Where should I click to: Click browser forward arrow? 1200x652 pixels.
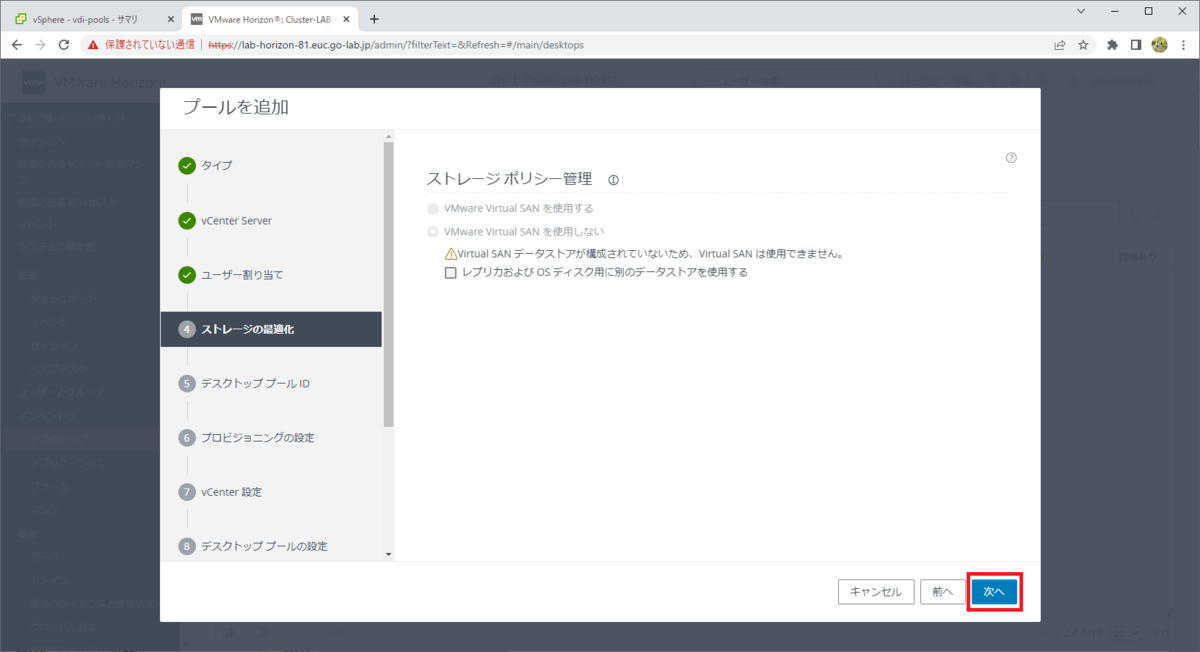pos(40,45)
